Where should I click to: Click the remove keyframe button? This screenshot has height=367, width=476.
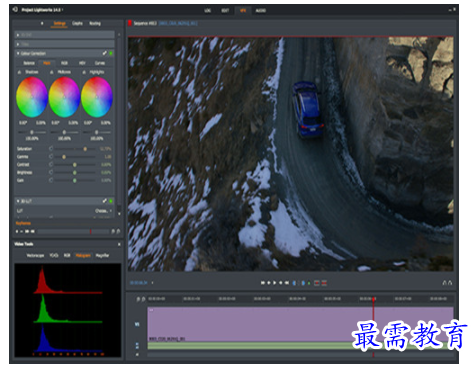click(22, 231)
